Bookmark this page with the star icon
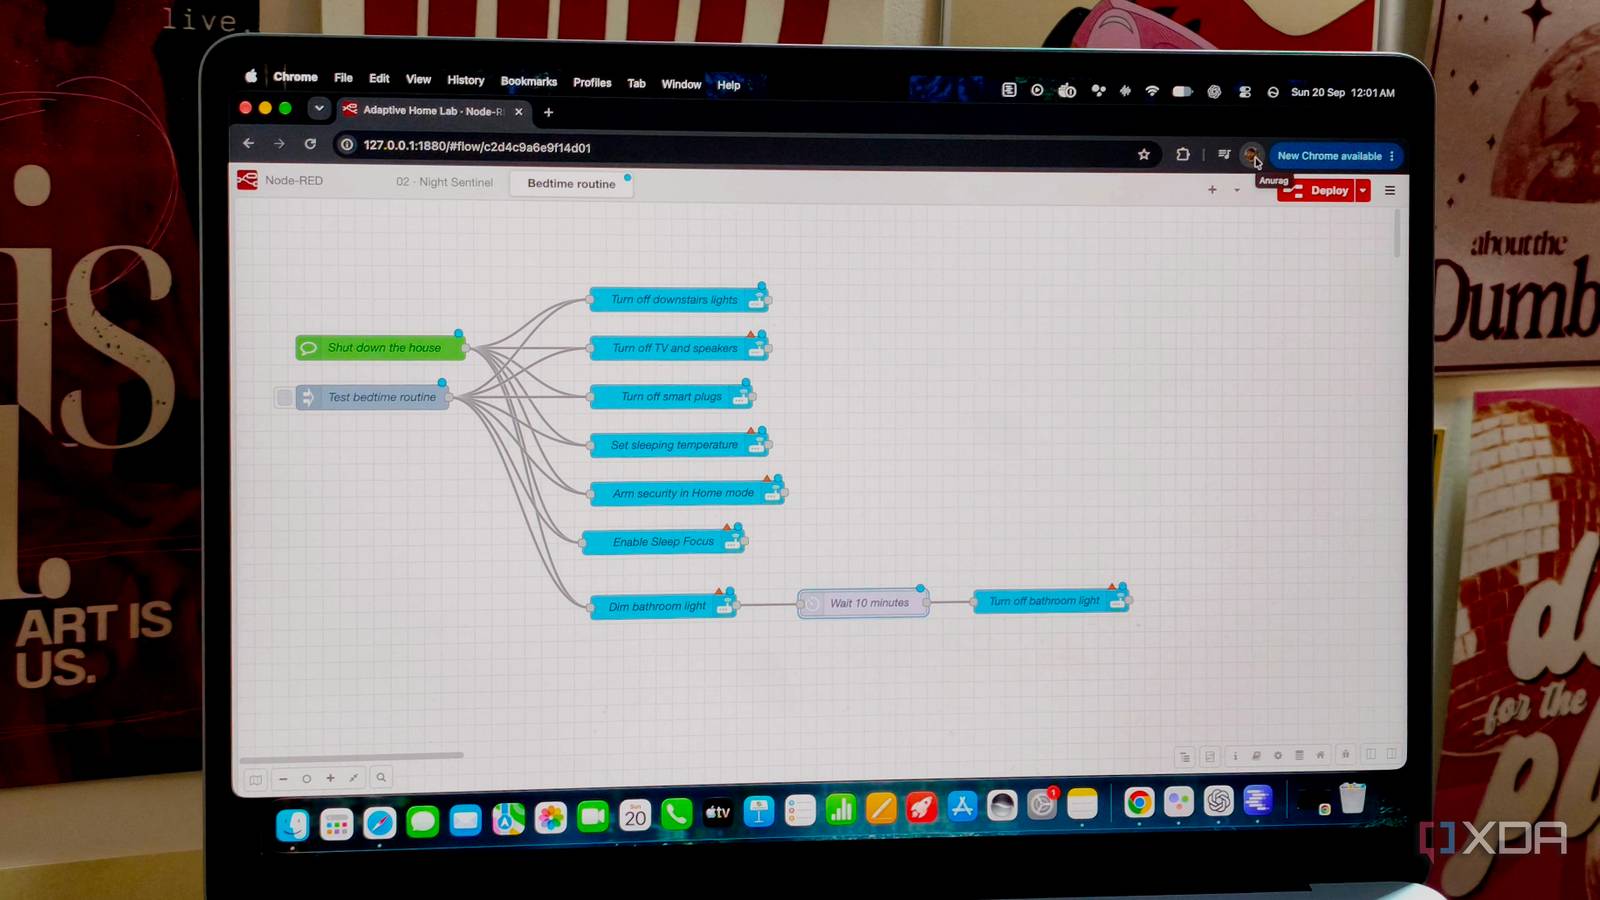Viewport: 1600px width, 900px height. pos(1144,154)
